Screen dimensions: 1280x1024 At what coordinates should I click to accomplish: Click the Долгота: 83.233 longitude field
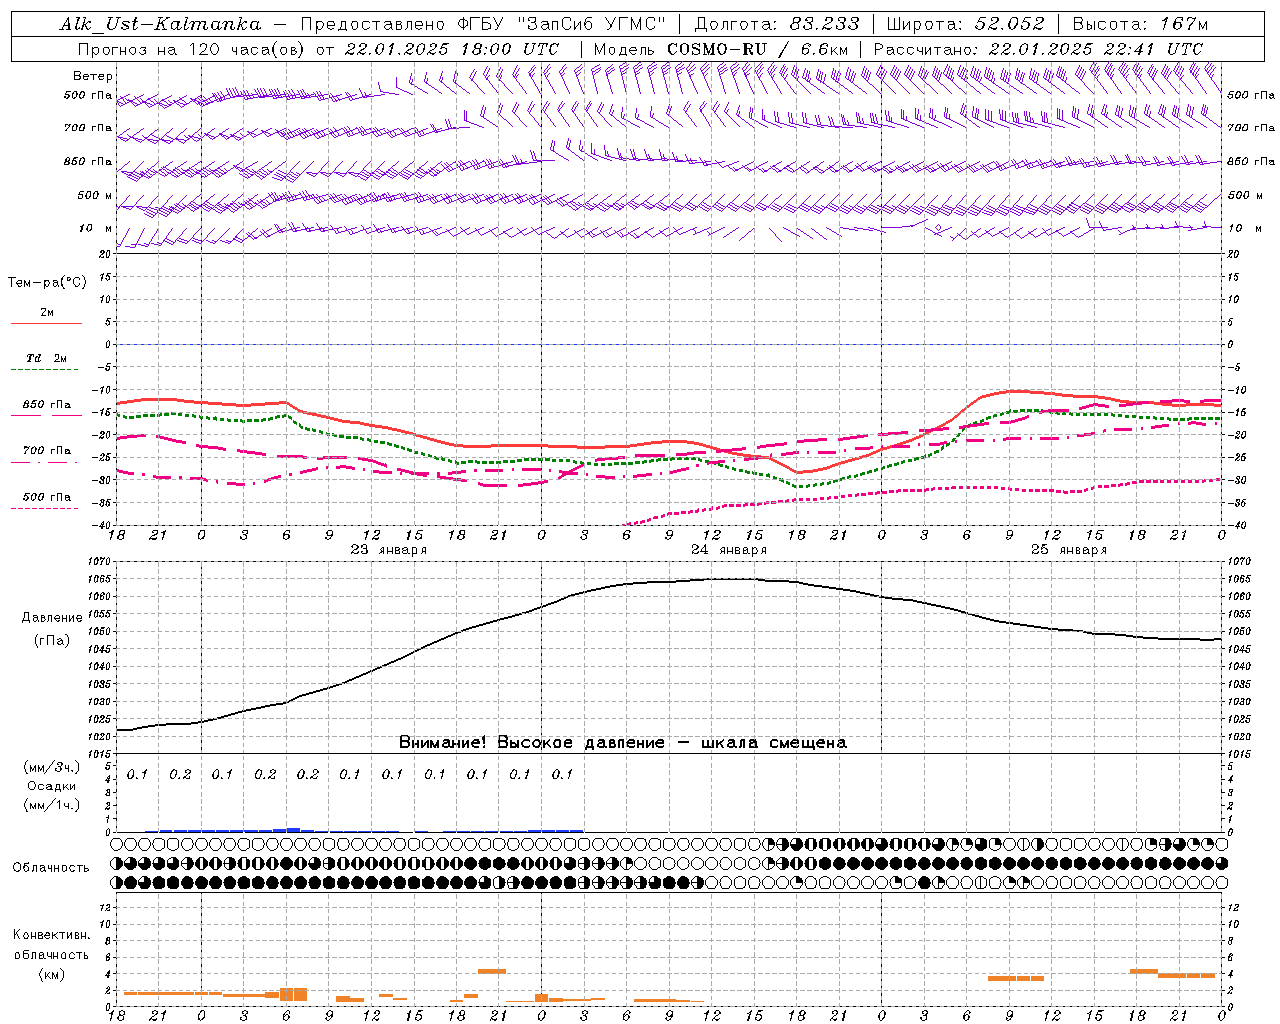[x=776, y=24]
